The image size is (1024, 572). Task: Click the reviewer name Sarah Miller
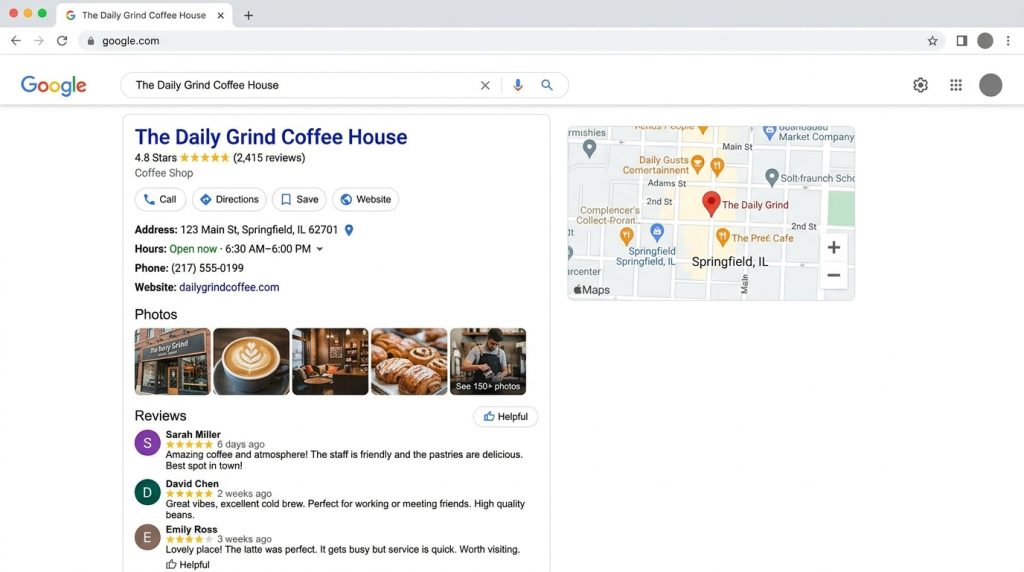click(193, 434)
